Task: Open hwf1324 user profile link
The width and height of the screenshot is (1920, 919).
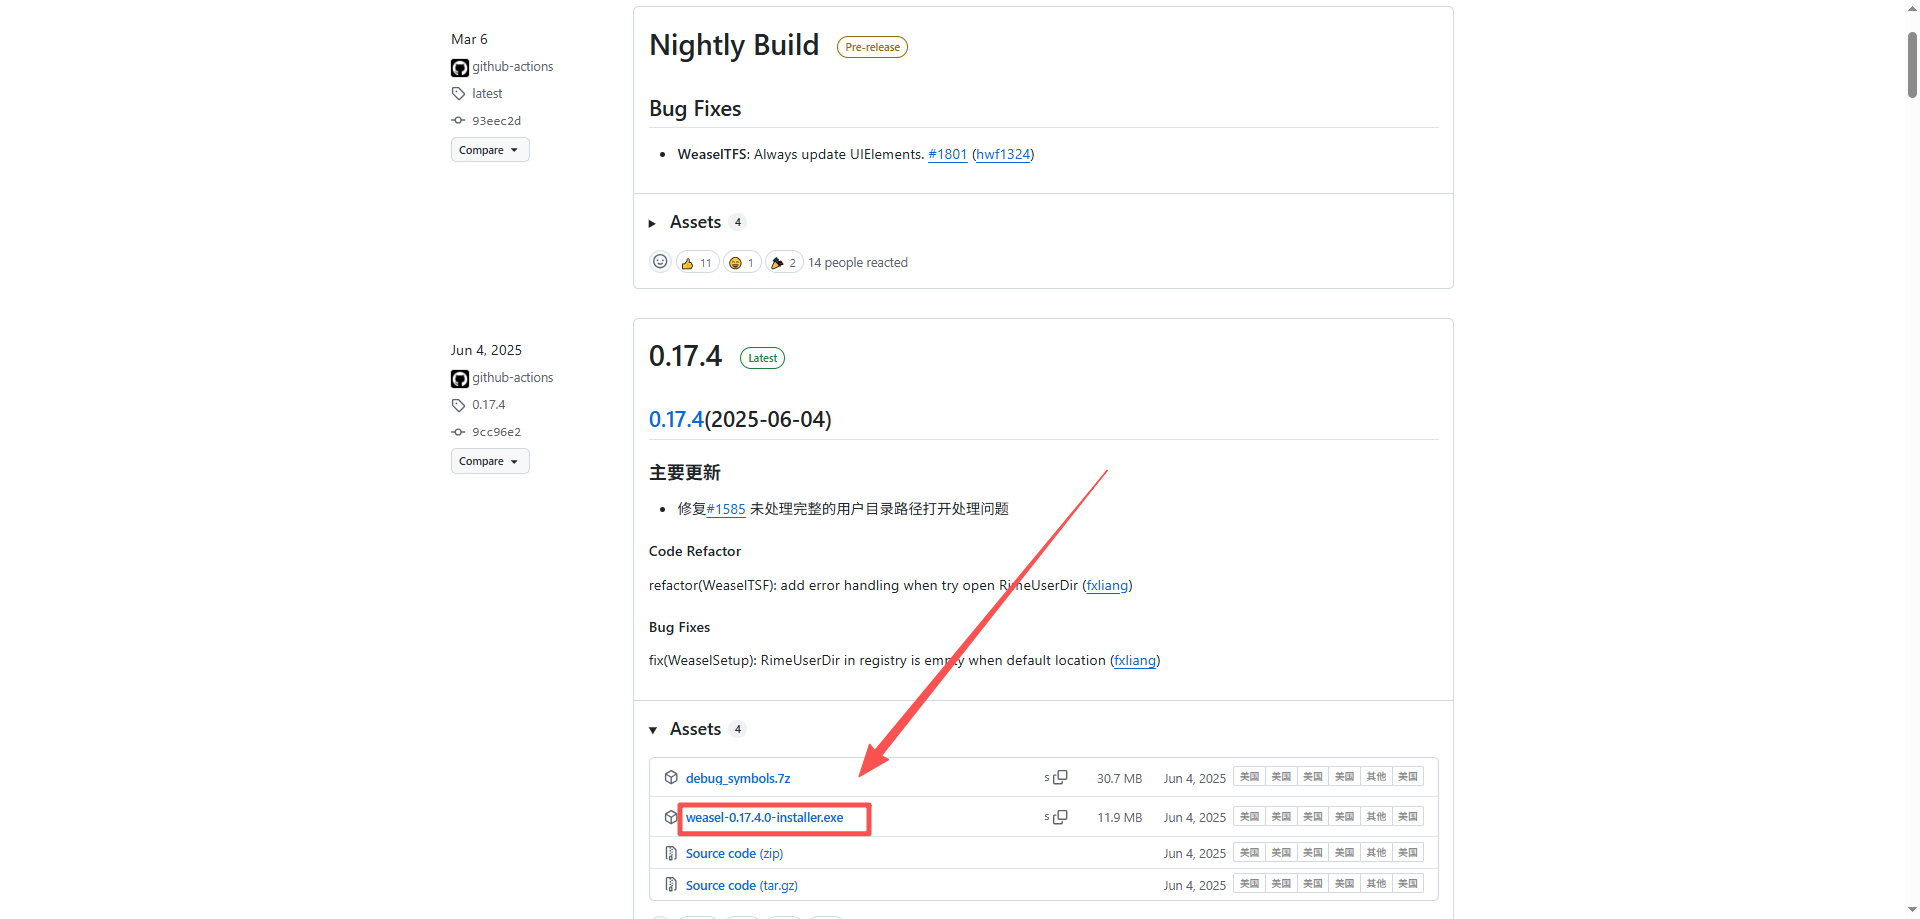Action: tap(1003, 154)
